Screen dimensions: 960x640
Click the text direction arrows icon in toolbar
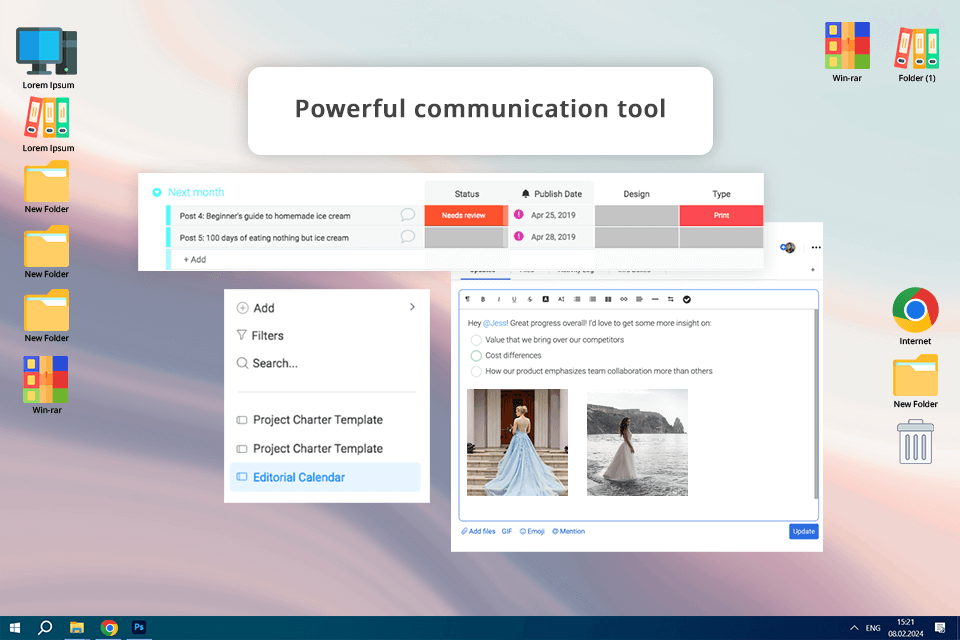(x=670, y=299)
